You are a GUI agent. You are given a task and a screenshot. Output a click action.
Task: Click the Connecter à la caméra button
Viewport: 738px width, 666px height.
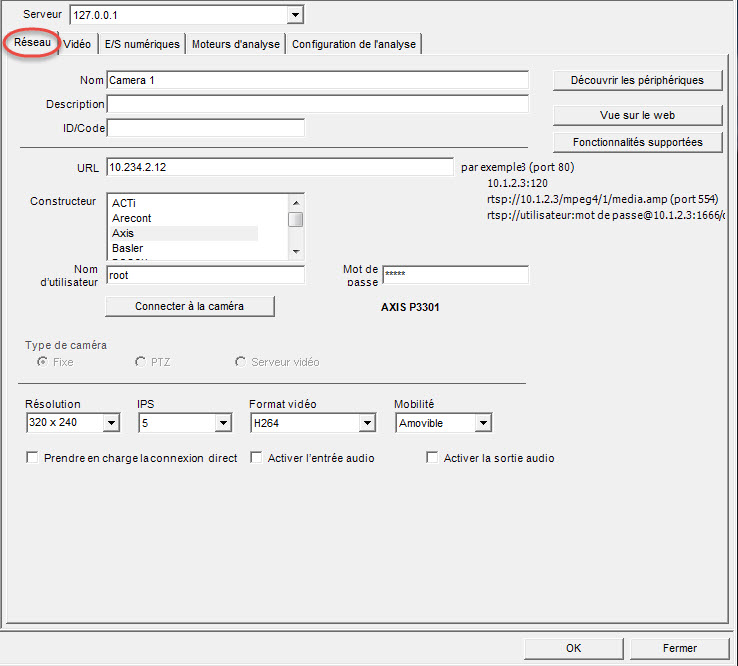[190, 306]
